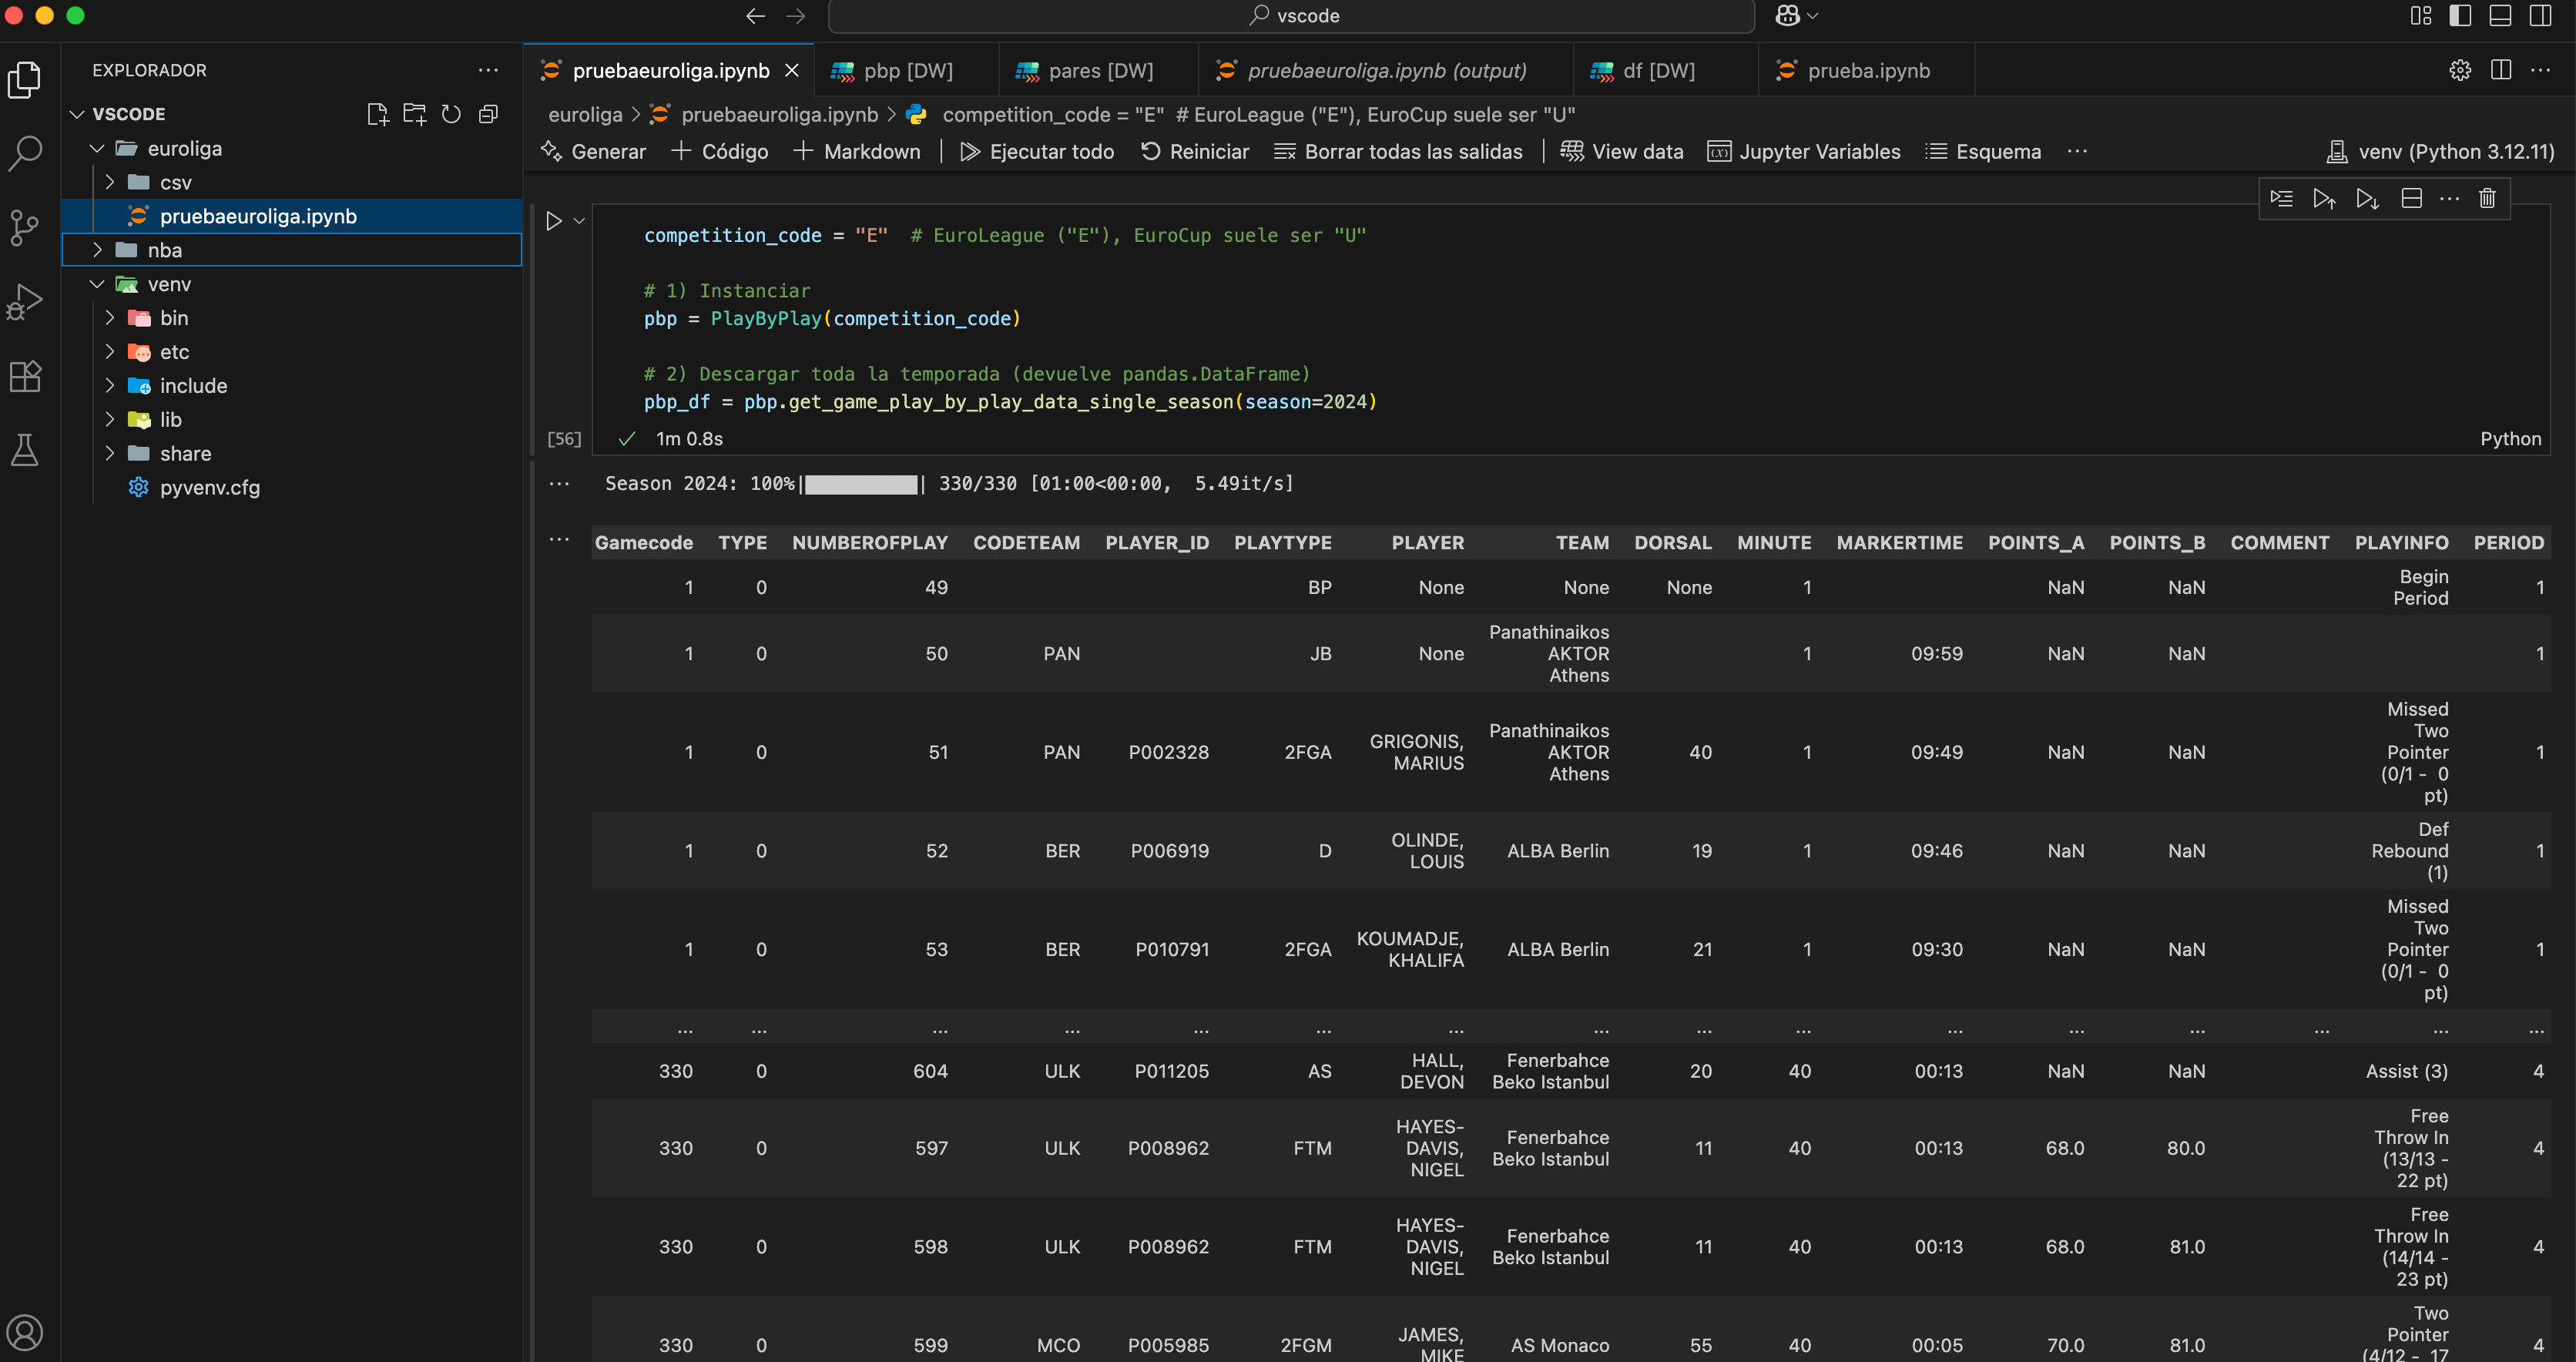Delete the cell with trash icon
Viewport: 2576px width, 1362px height.
tap(2487, 198)
